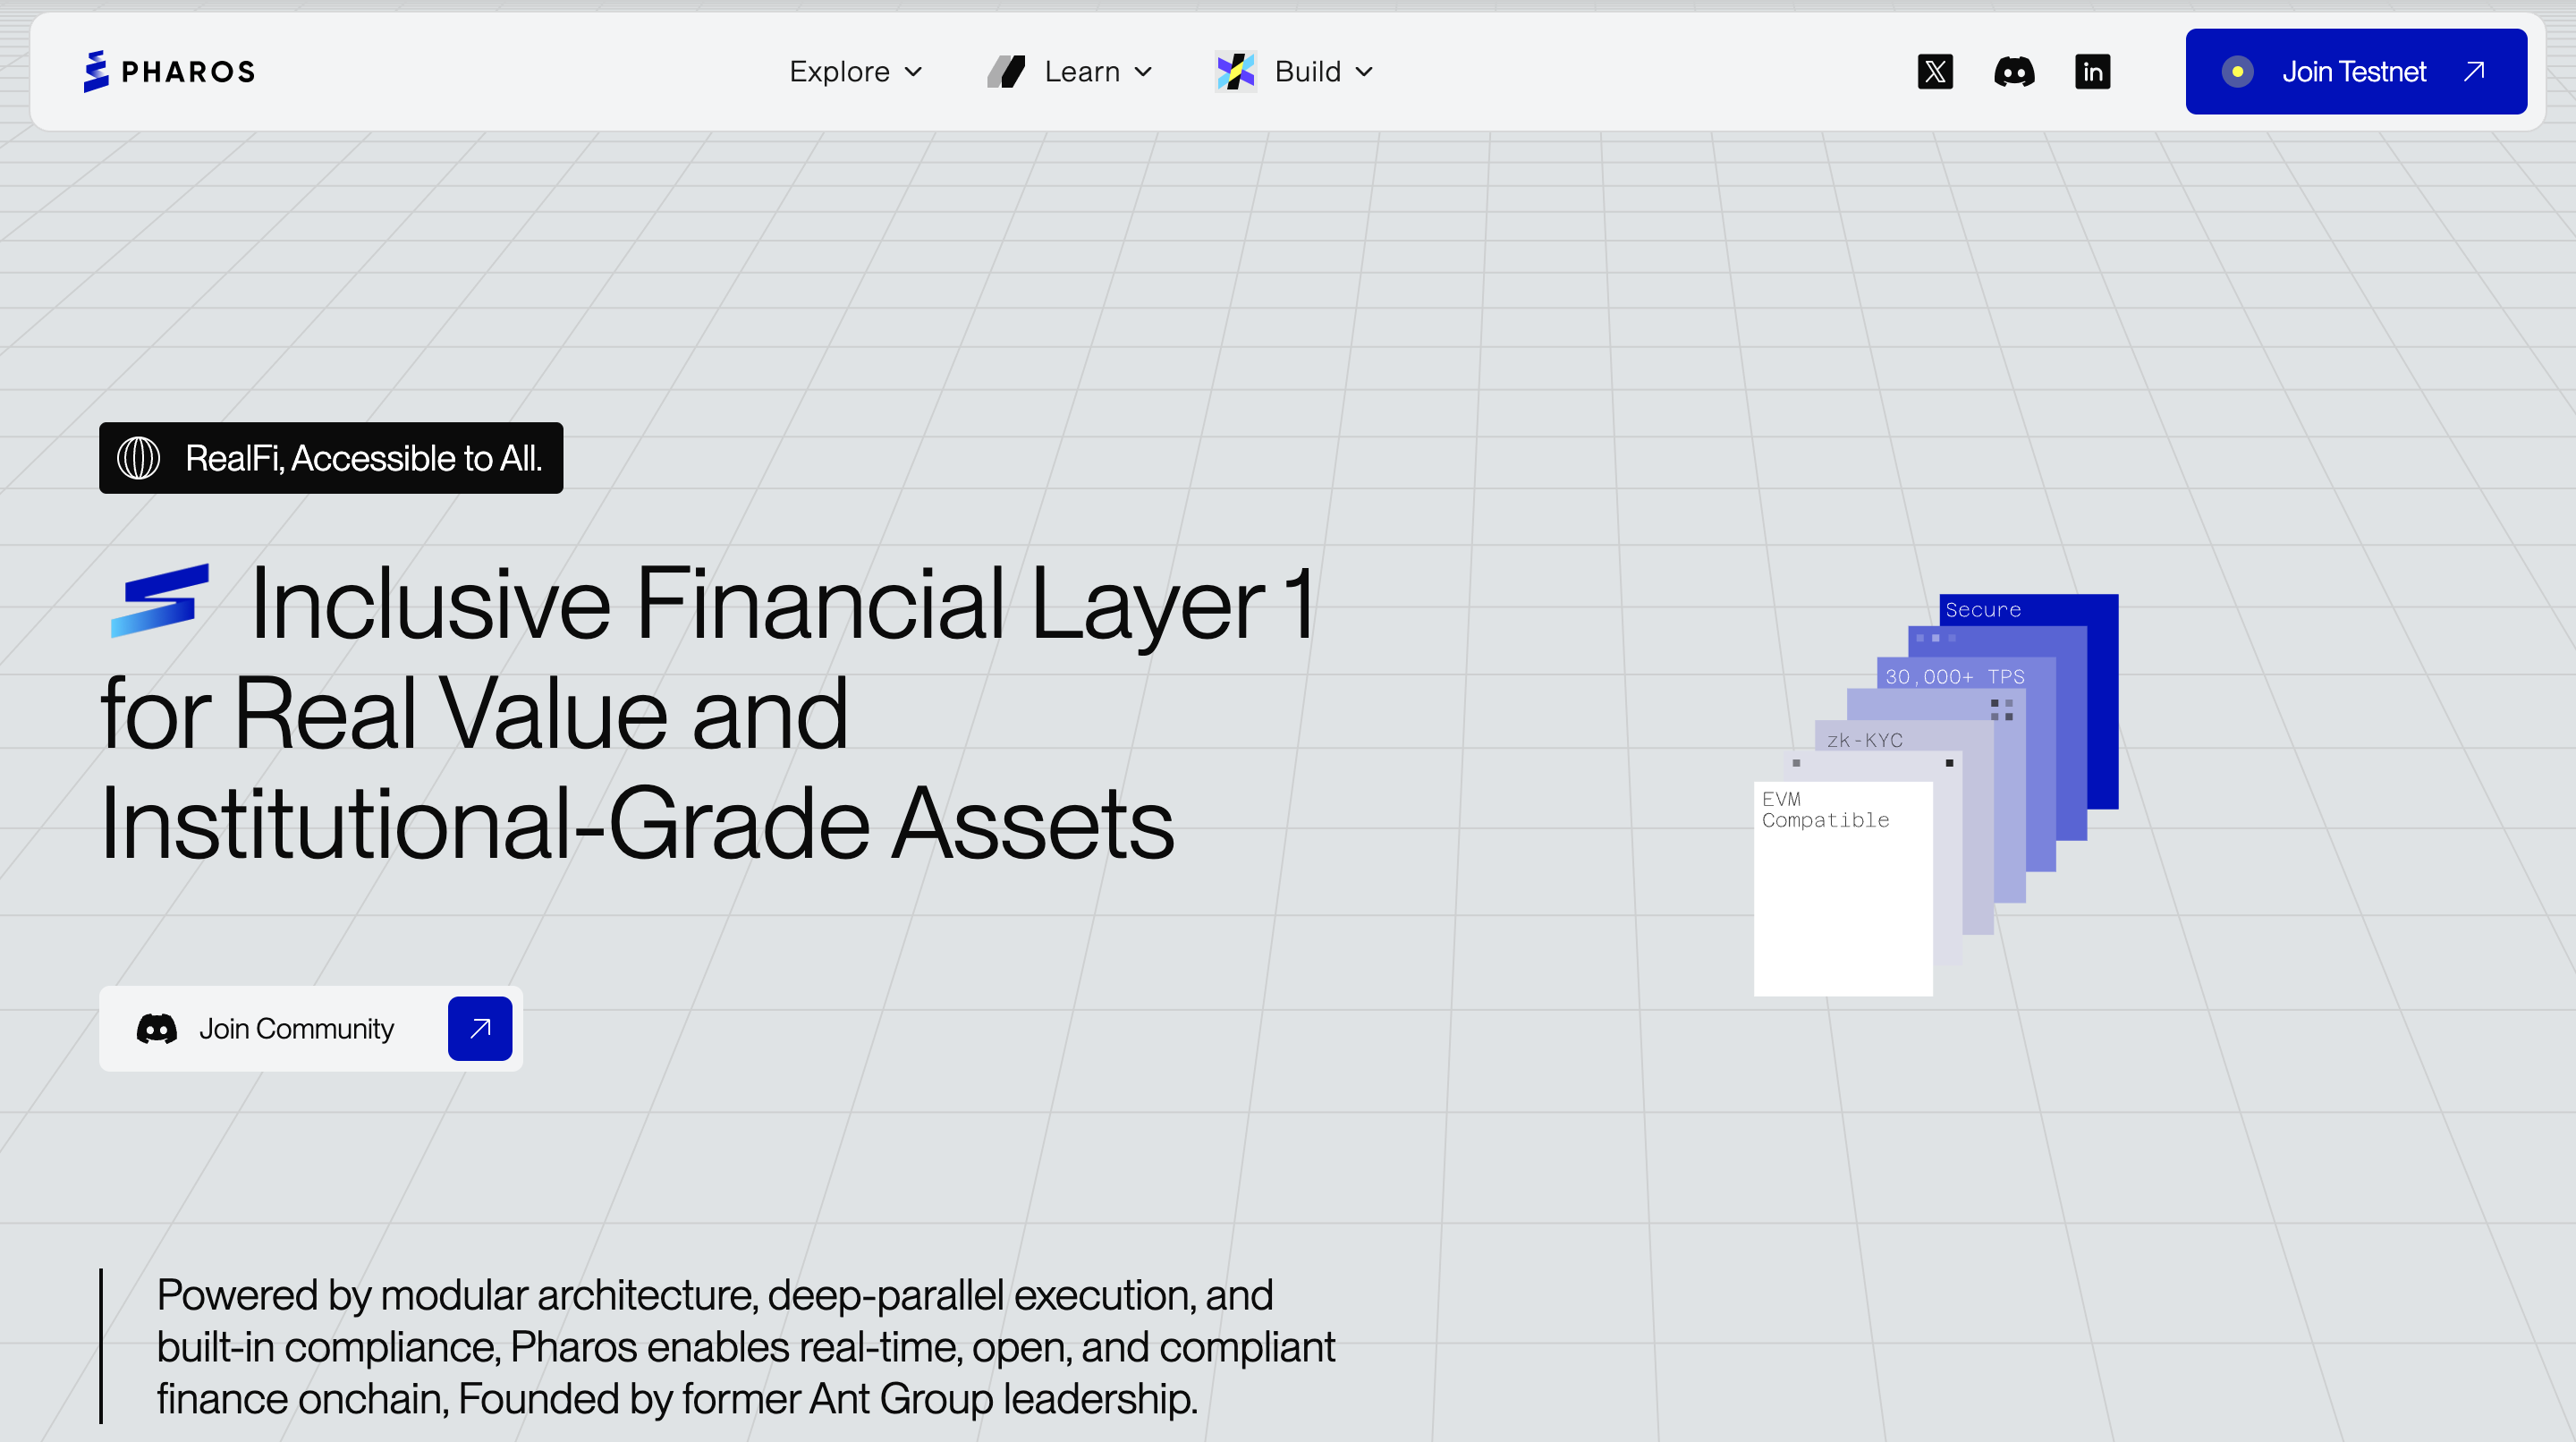The height and width of the screenshot is (1442, 2576).
Task: Click the Pharos logo in the header
Action: [169, 72]
